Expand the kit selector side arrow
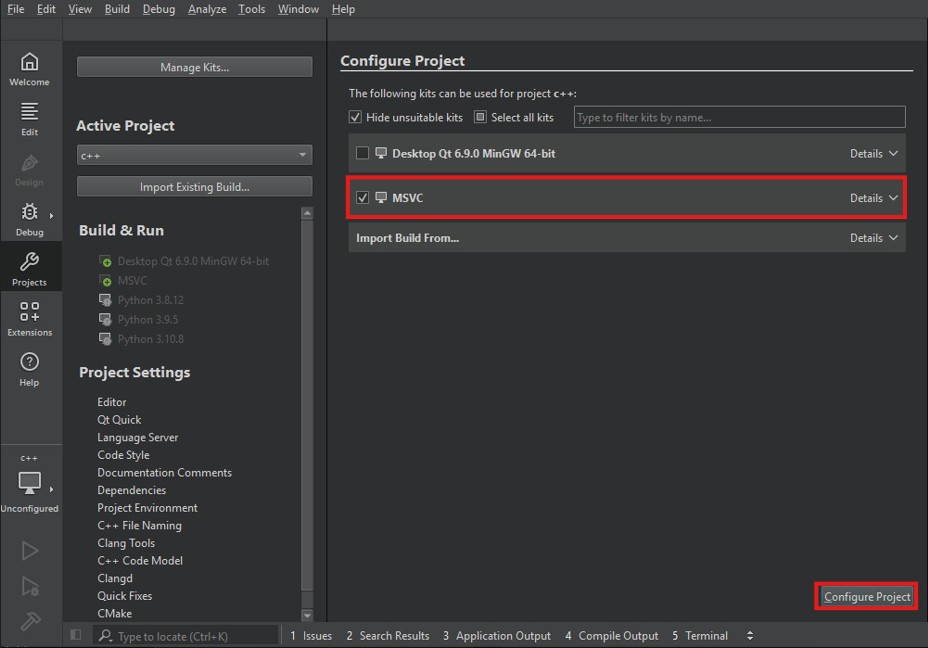The height and width of the screenshot is (648, 928). pos(51,489)
